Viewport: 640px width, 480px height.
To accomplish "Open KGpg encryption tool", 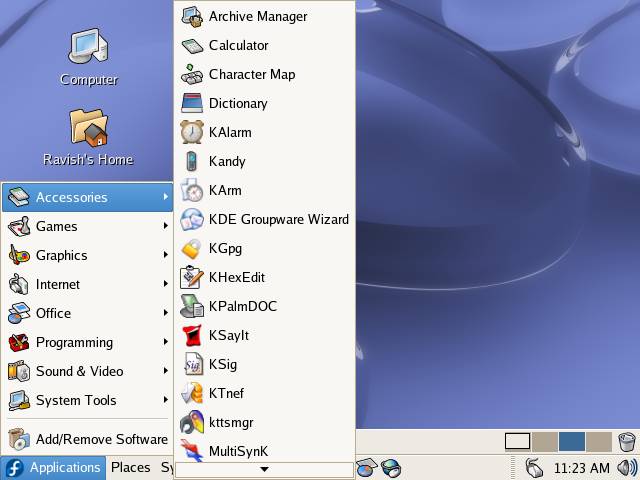I will [x=224, y=248].
